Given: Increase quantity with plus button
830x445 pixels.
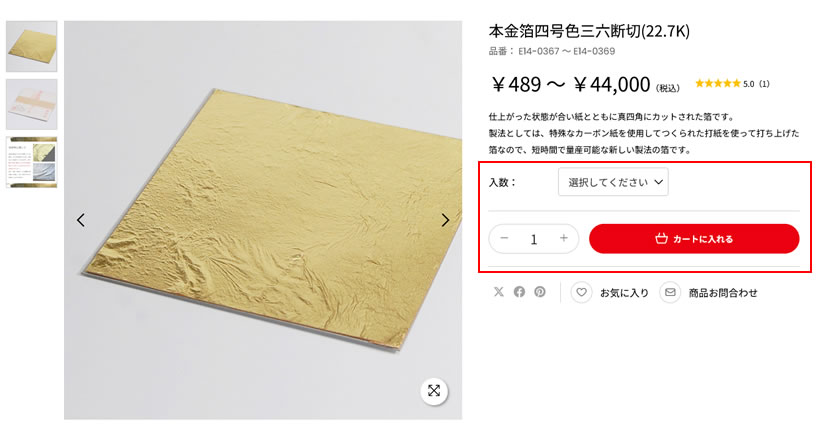Looking at the screenshot, I should [x=564, y=239].
